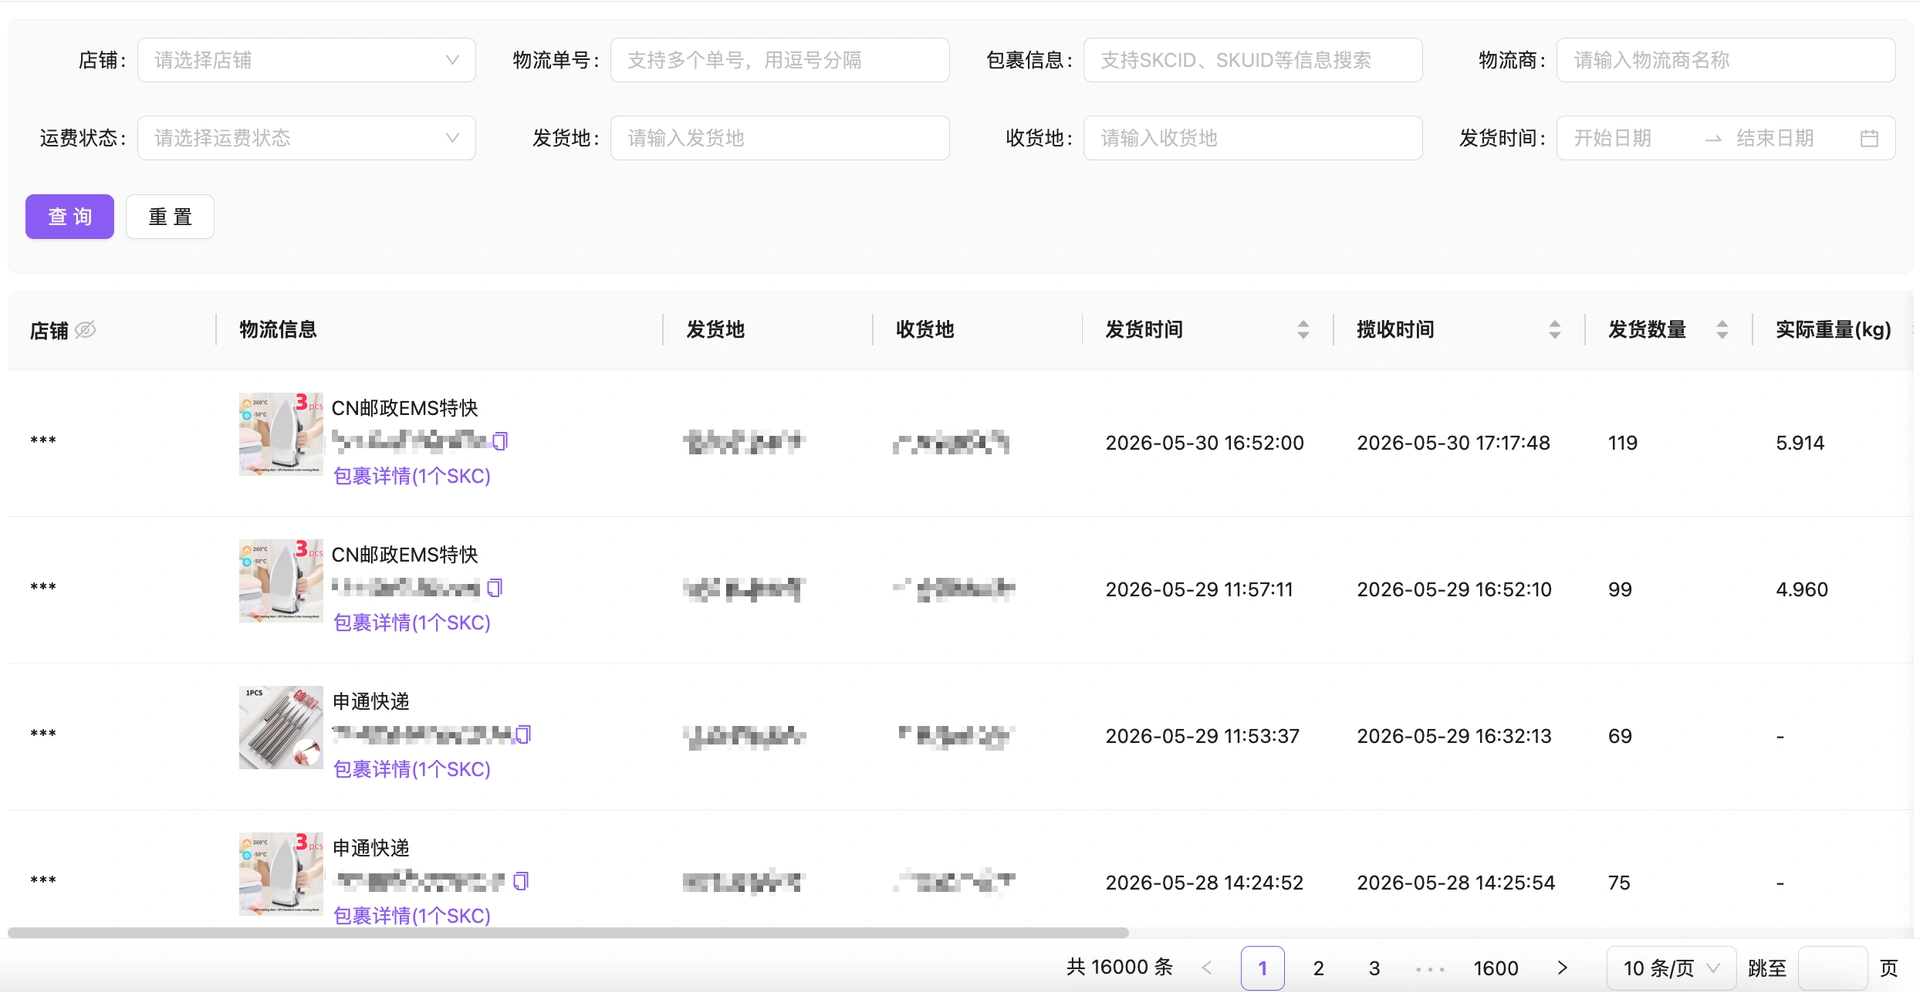Sort by 发货数量 column arrows
This screenshot has width=1920, height=992.
(x=1722, y=330)
